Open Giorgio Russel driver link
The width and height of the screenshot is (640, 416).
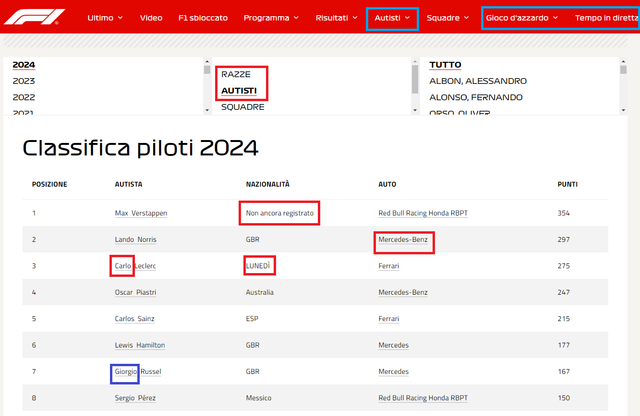pos(138,372)
